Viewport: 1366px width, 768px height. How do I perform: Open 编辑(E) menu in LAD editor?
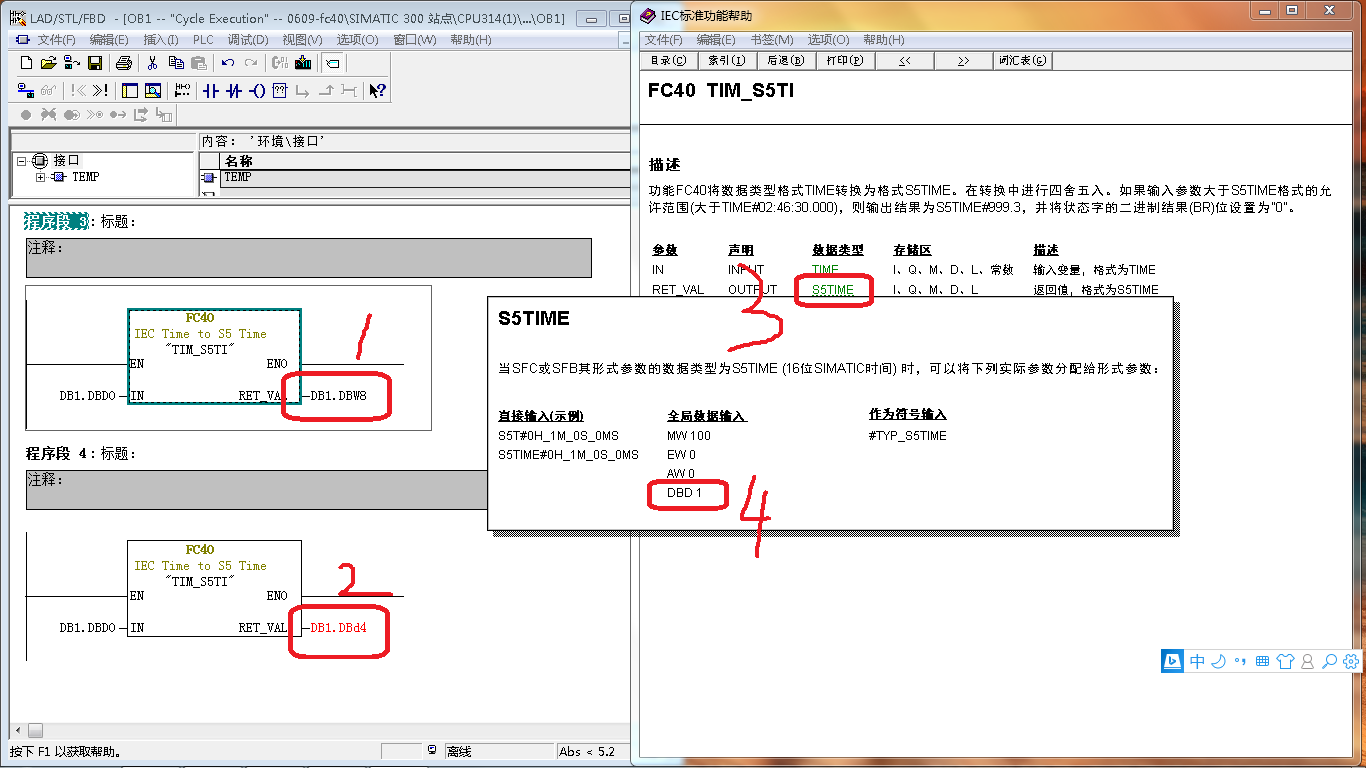pyautogui.click(x=109, y=40)
